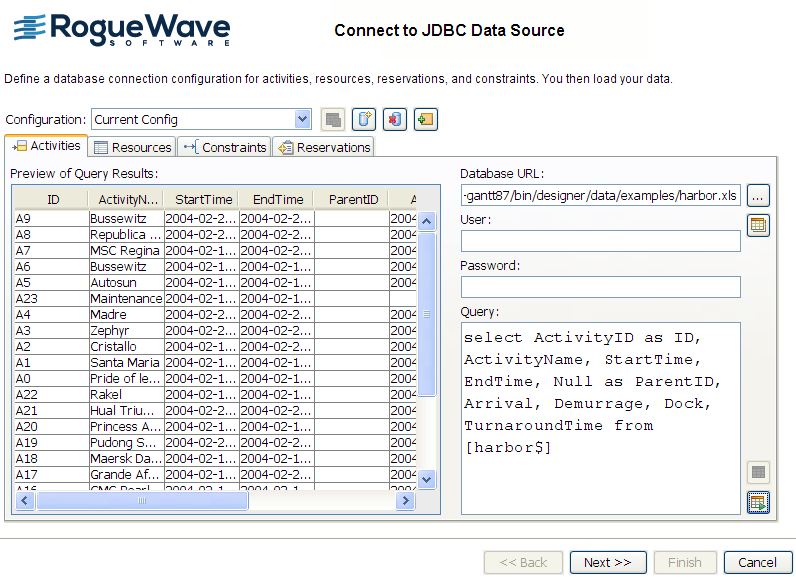Click the greyed-out save configuration icon
The height and width of the screenshot is (577, 796).
[x=334, y=120]
